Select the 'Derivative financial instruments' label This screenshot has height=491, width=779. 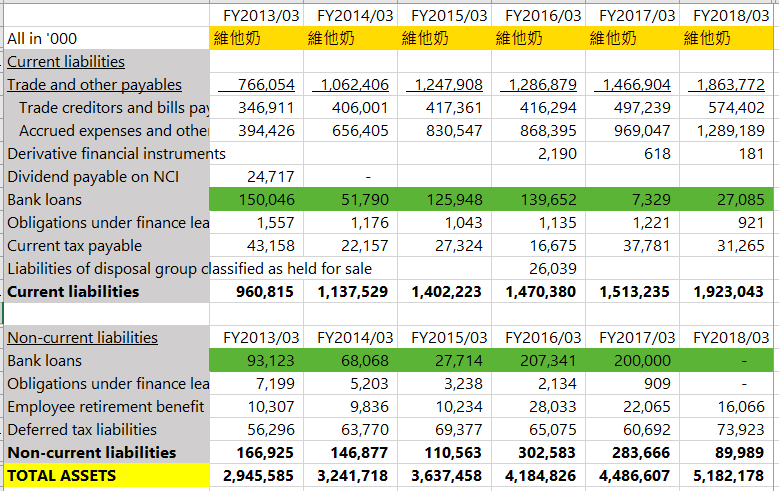(116, 154)
